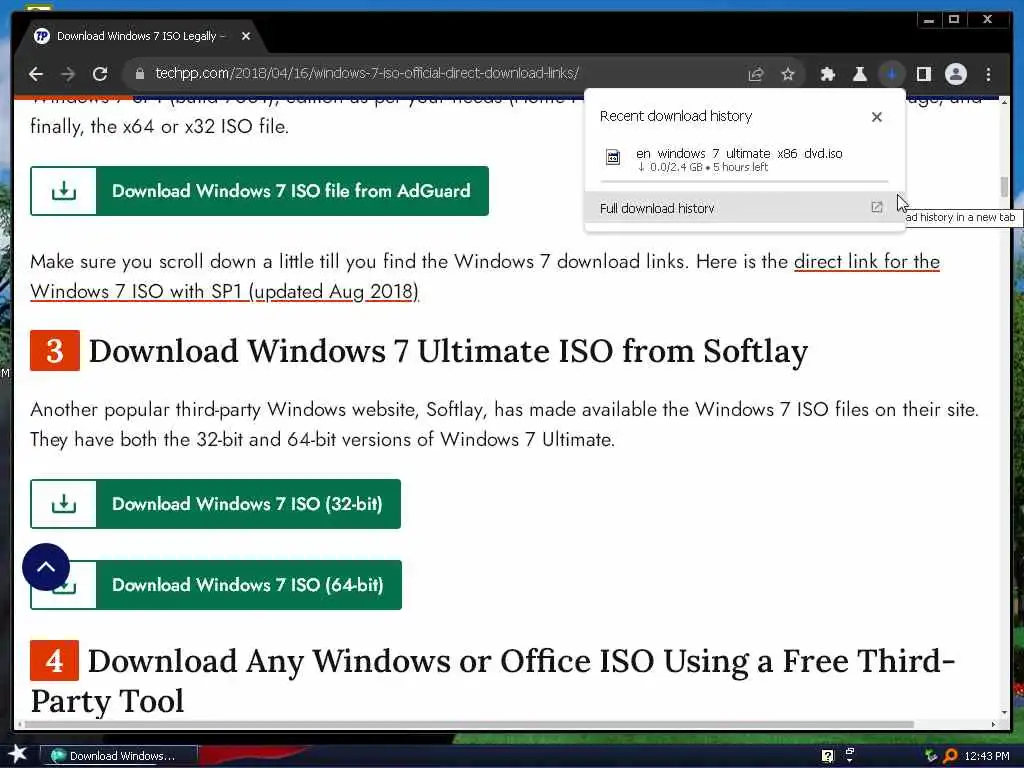Reload the techpp page
This screenshot has width=1024, height=768.
pyautogui.click(x=100, y=74)
